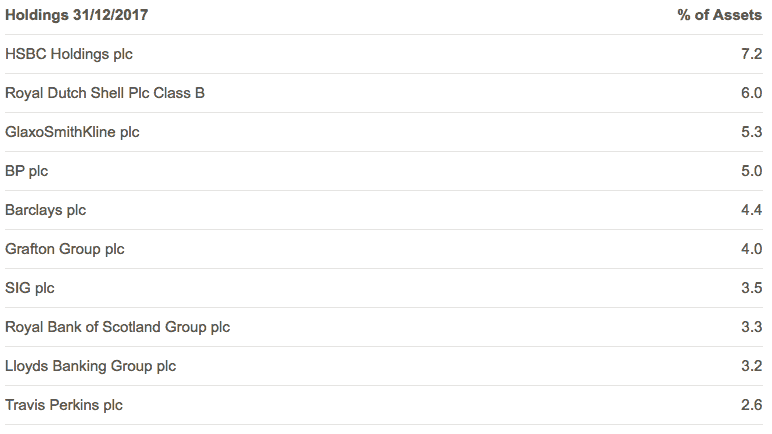Click the Holdings 31/12/2017 column header
Image resolution: width=772 pixels, height=434 pixels.
point(81,16)
